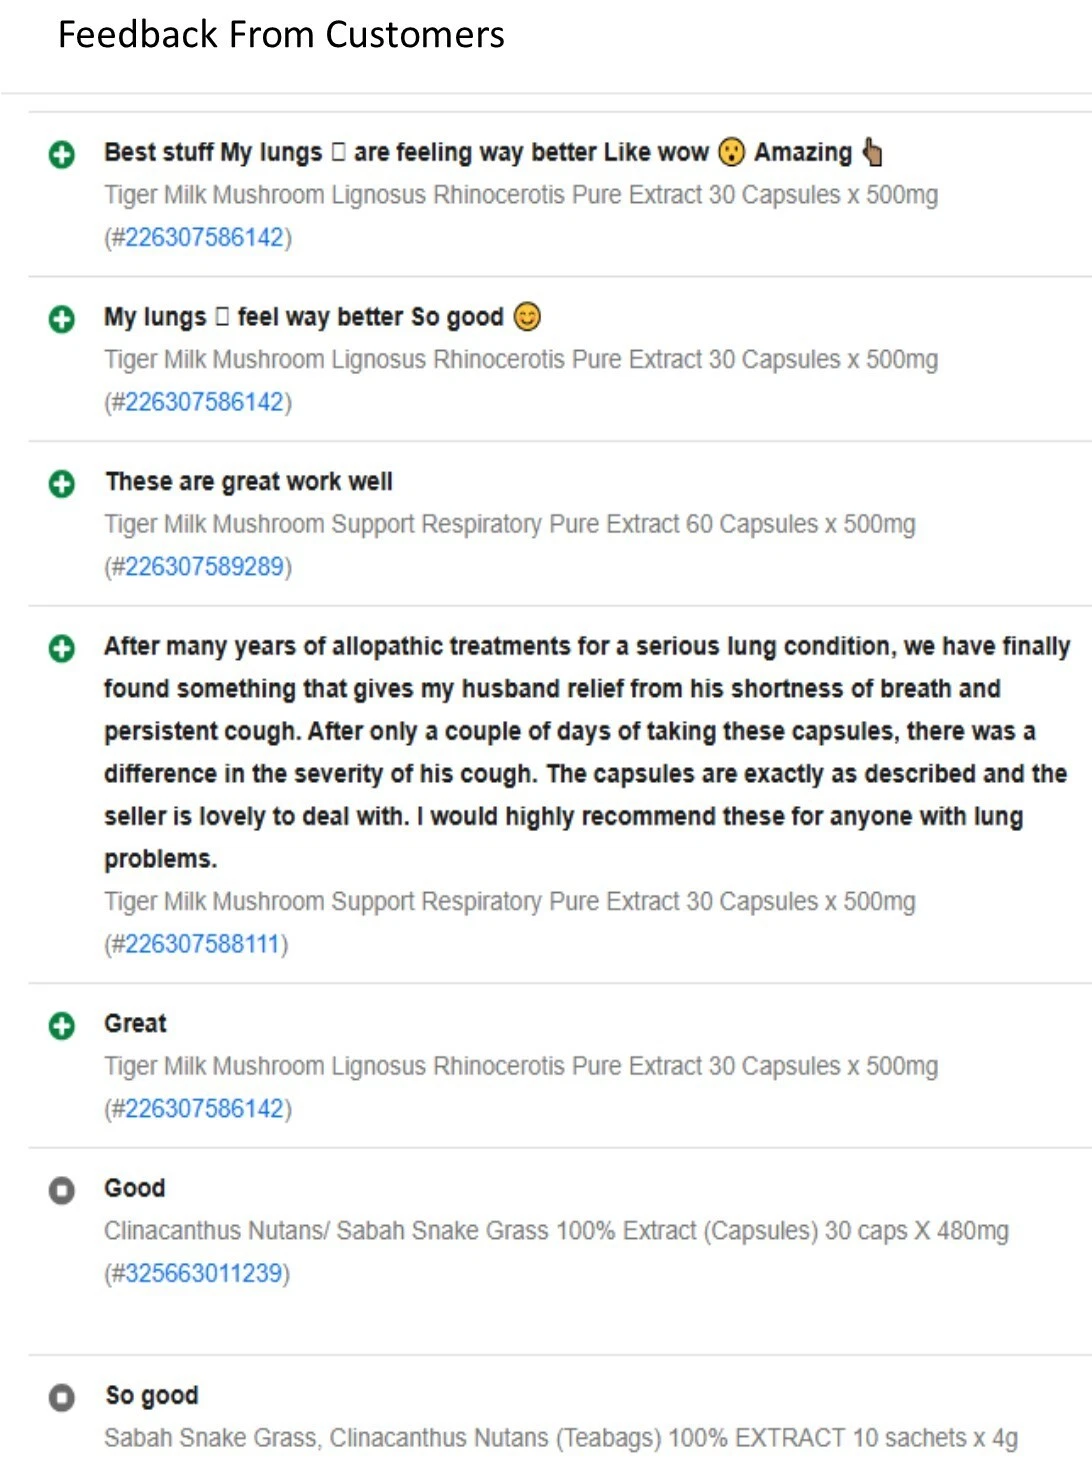Click the "These are great work well" feedback text

coord(249,482)
